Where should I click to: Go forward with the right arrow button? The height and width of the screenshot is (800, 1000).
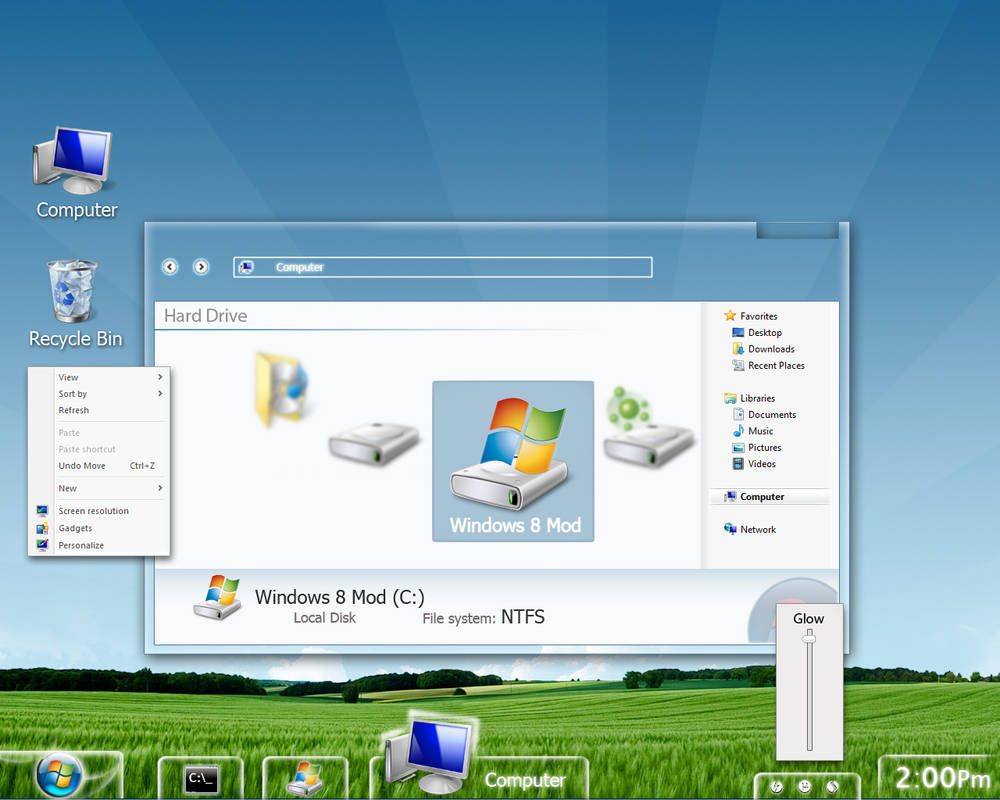click(x=201, y=267)
